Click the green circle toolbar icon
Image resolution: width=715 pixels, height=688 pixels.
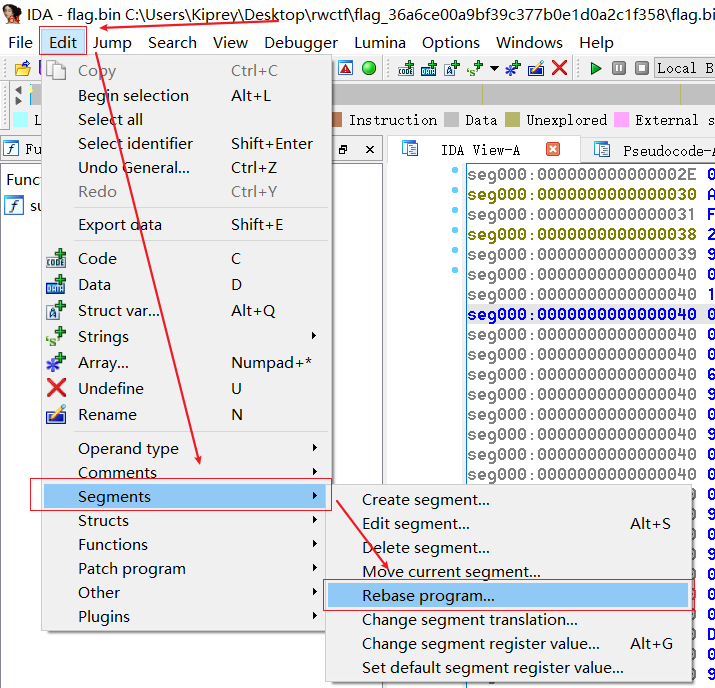tap(369, 68)
